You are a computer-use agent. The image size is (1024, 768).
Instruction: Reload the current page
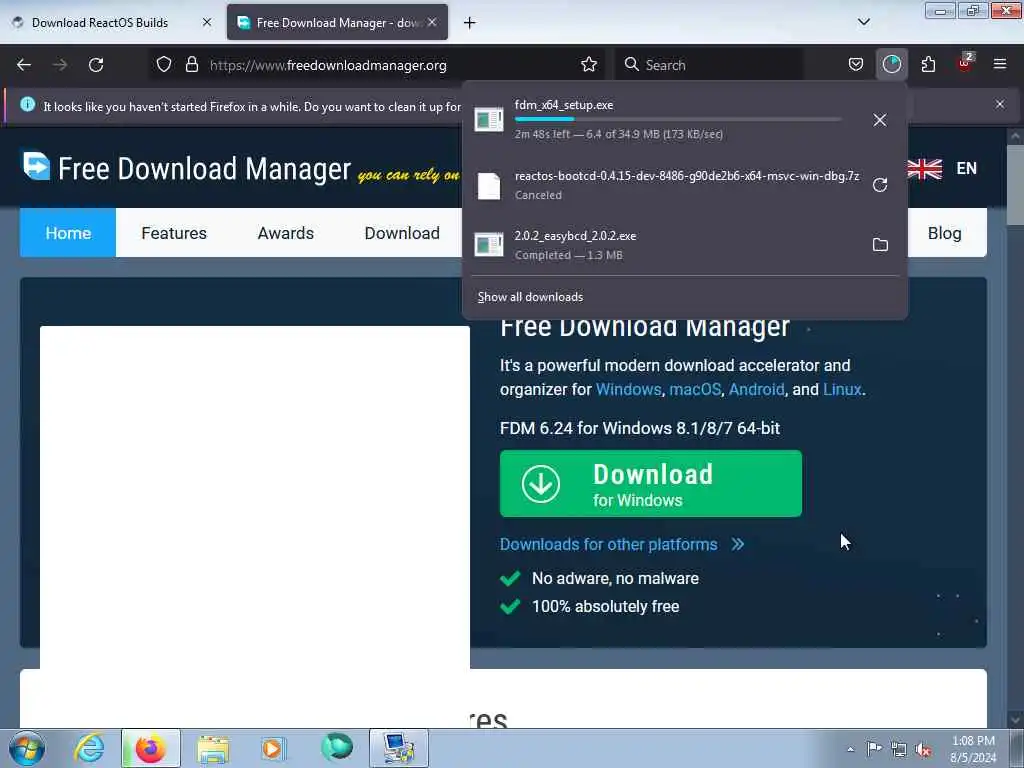pos(96,65)
